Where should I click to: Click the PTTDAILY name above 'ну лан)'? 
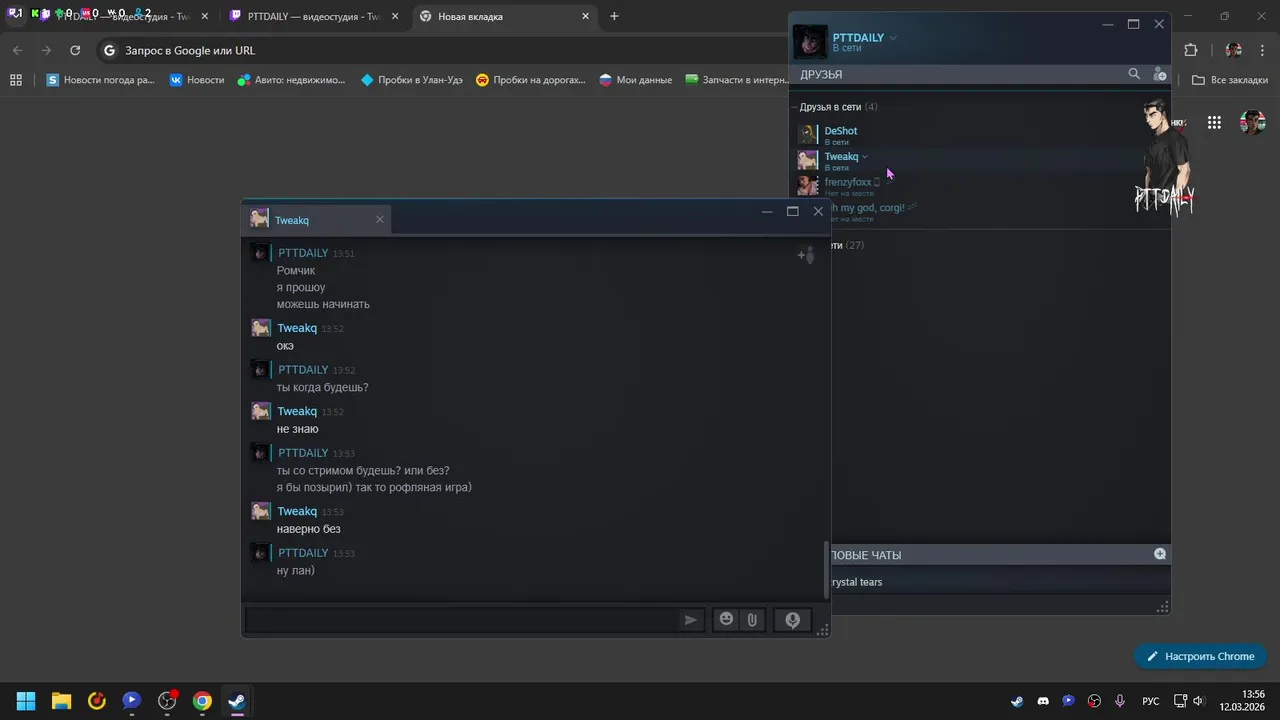(303, 553)
